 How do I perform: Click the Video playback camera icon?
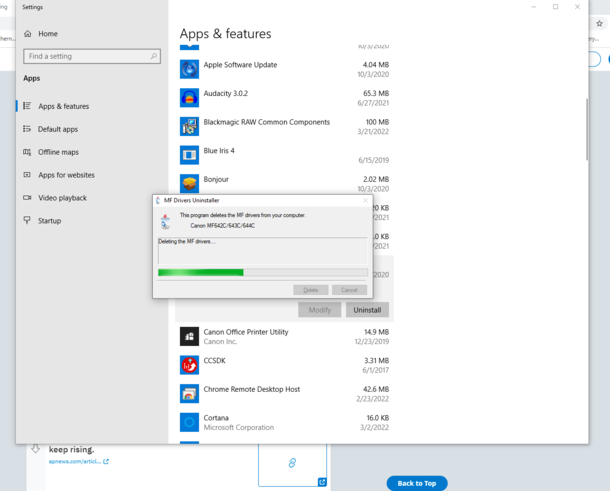pyautogui.click(x=27, y=198)
